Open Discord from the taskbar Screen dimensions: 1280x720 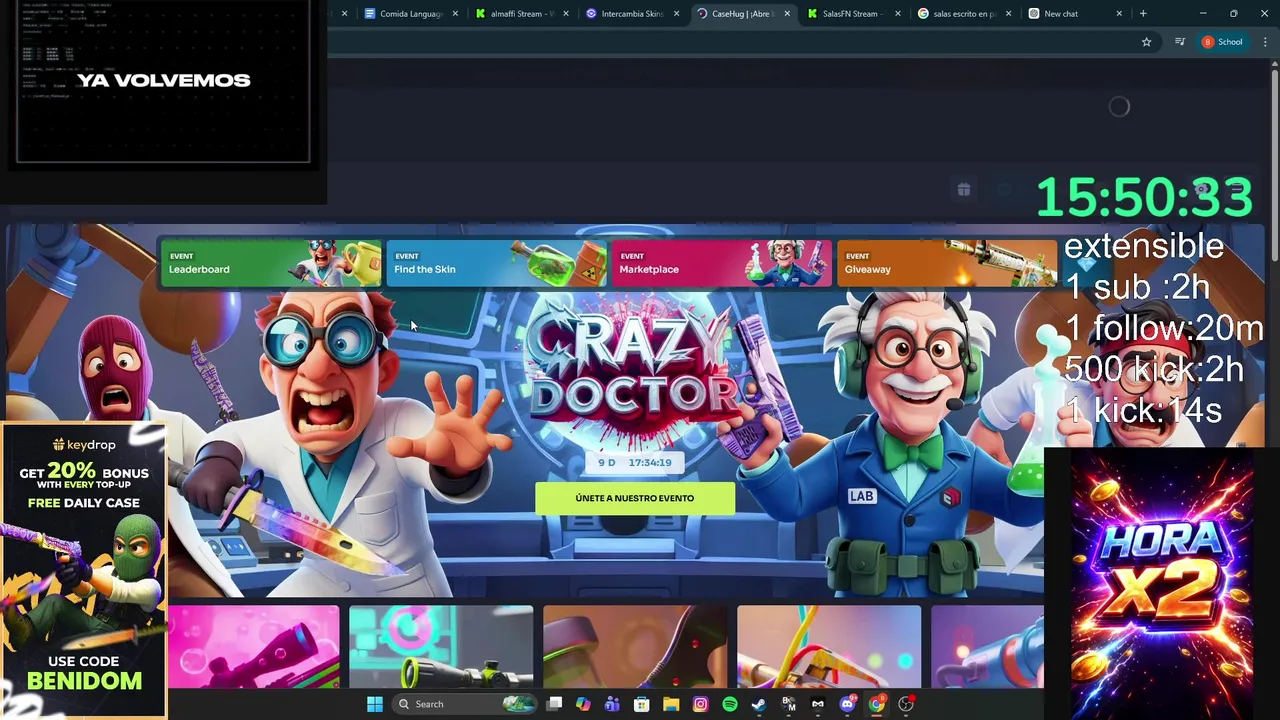coord(847,704)
